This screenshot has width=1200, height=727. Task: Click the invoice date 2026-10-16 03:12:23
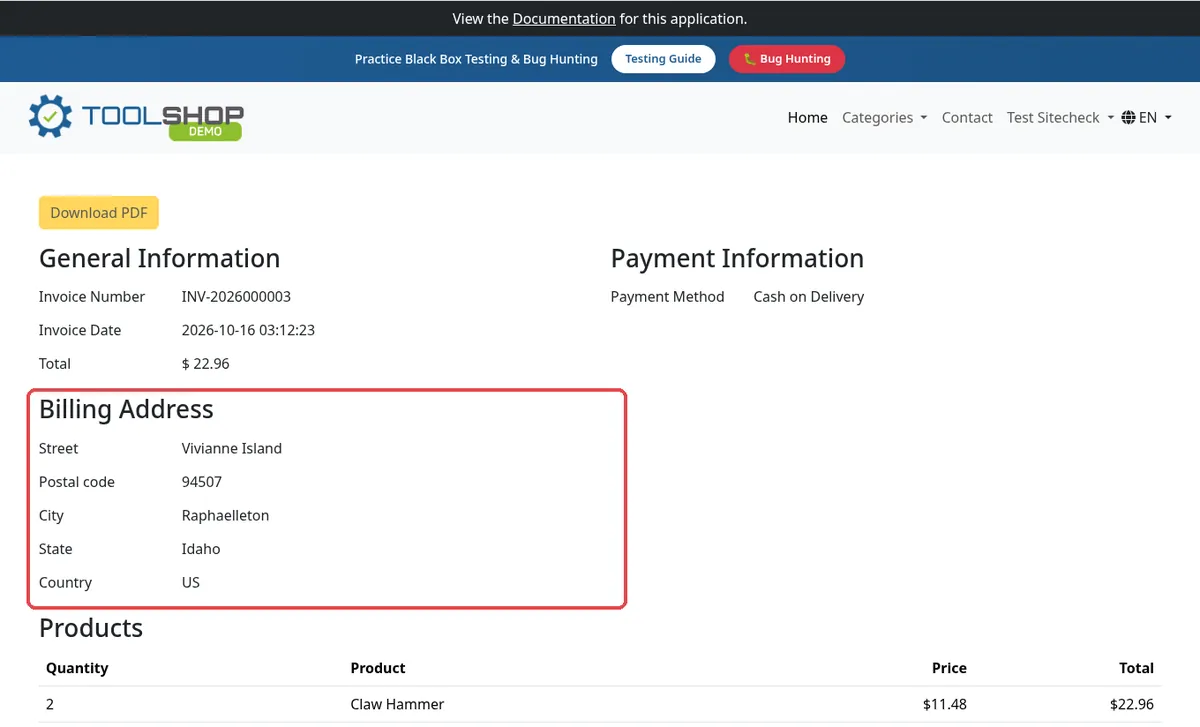(248, 330)
